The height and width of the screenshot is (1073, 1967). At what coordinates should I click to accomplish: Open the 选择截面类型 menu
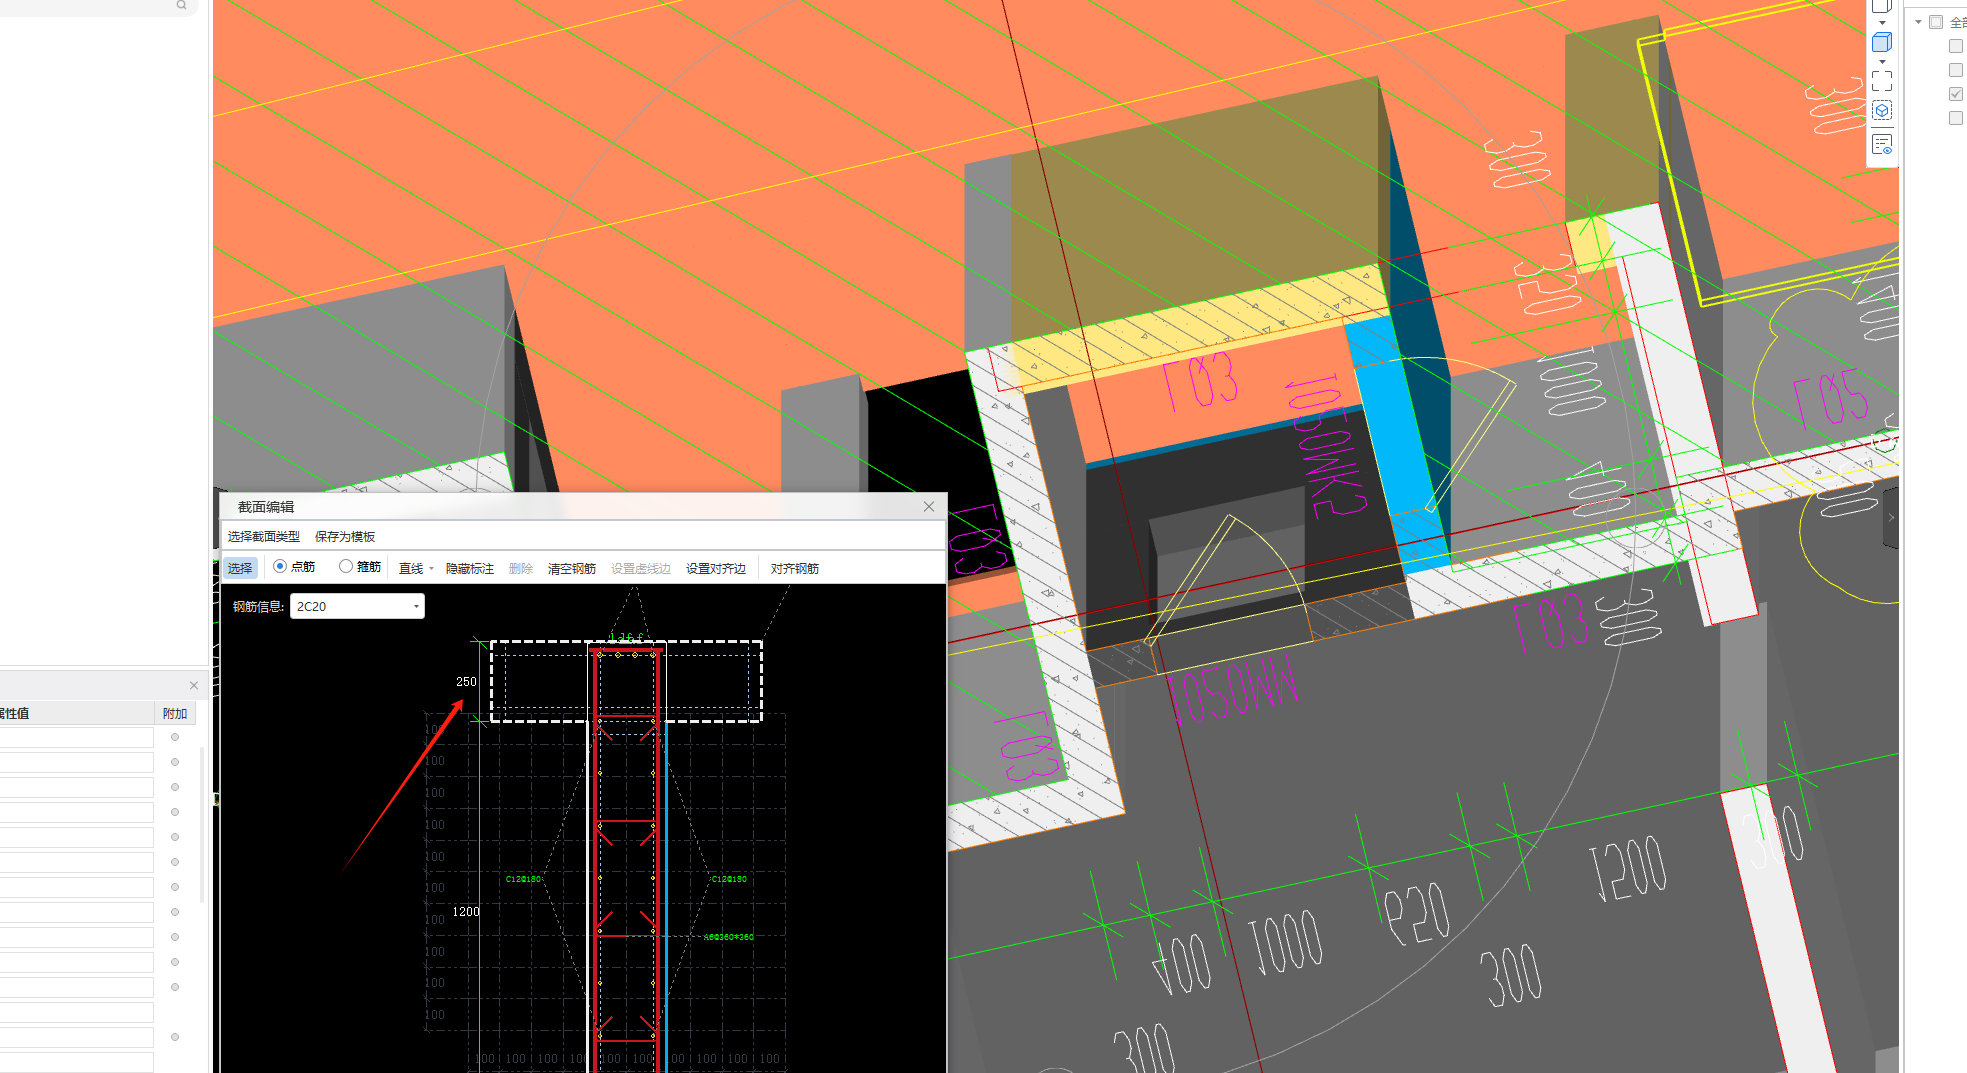point(264,537)
